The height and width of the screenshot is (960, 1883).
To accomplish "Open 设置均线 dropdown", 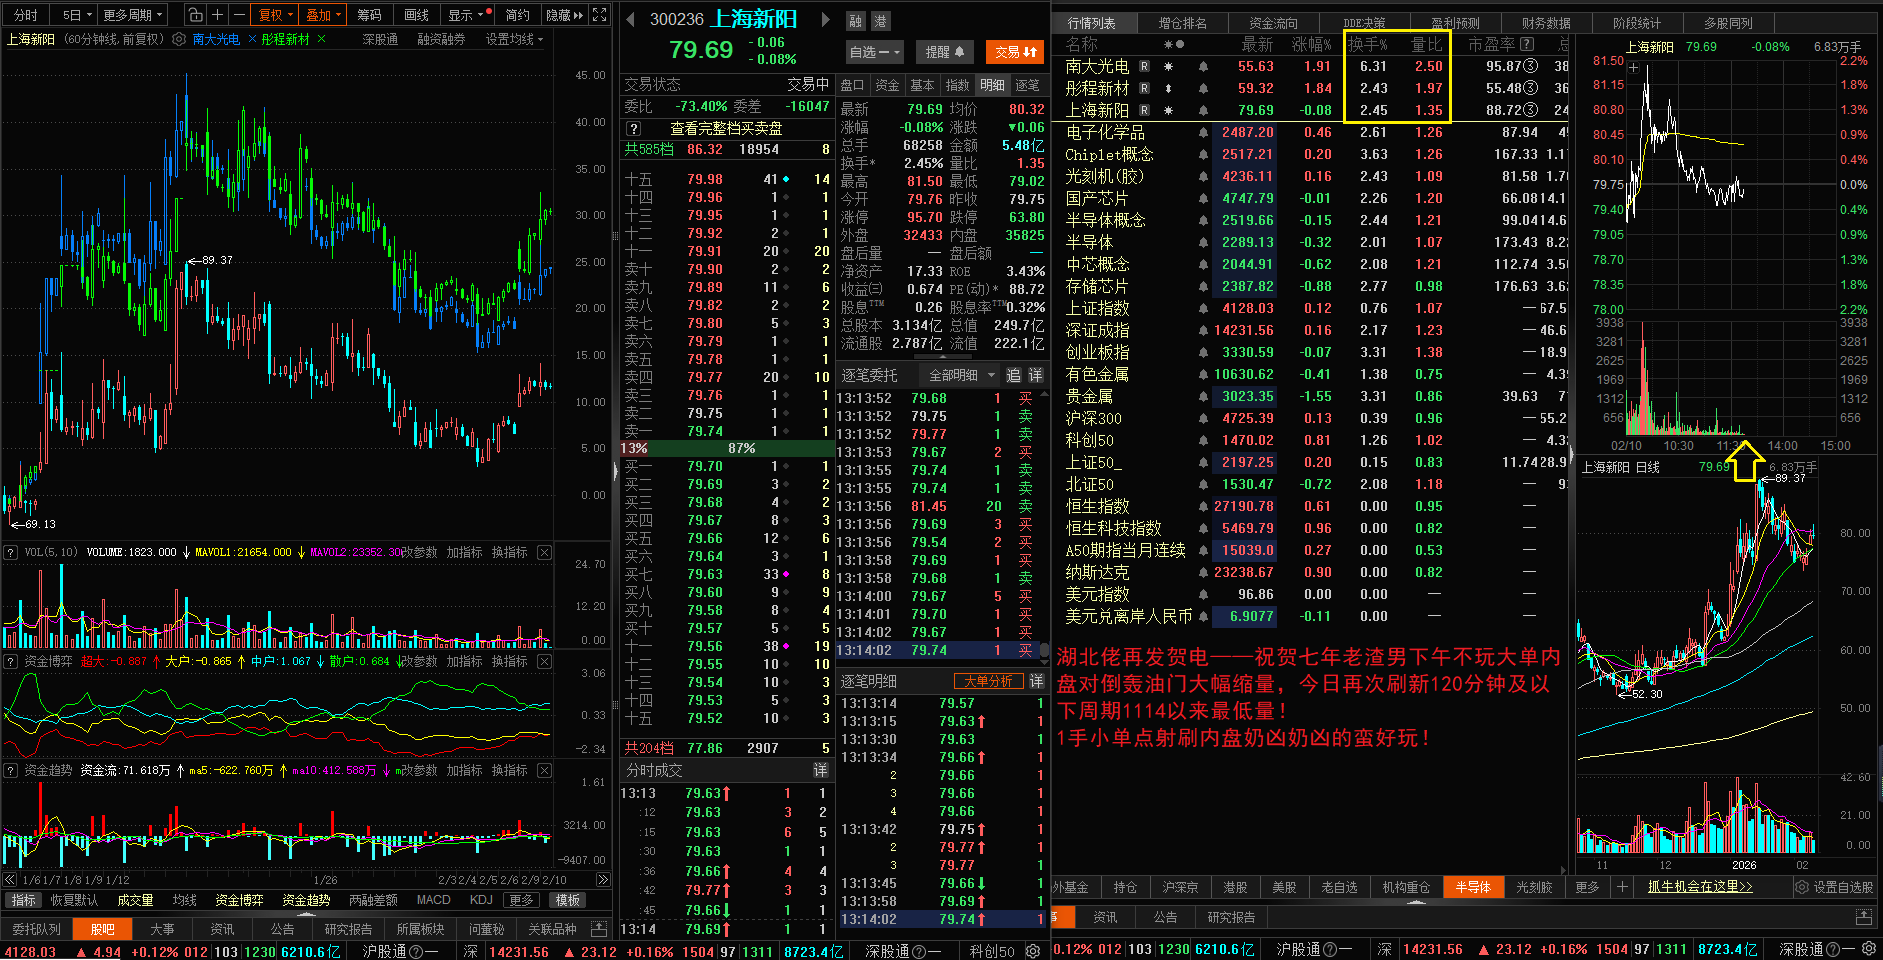I will 514,39.
